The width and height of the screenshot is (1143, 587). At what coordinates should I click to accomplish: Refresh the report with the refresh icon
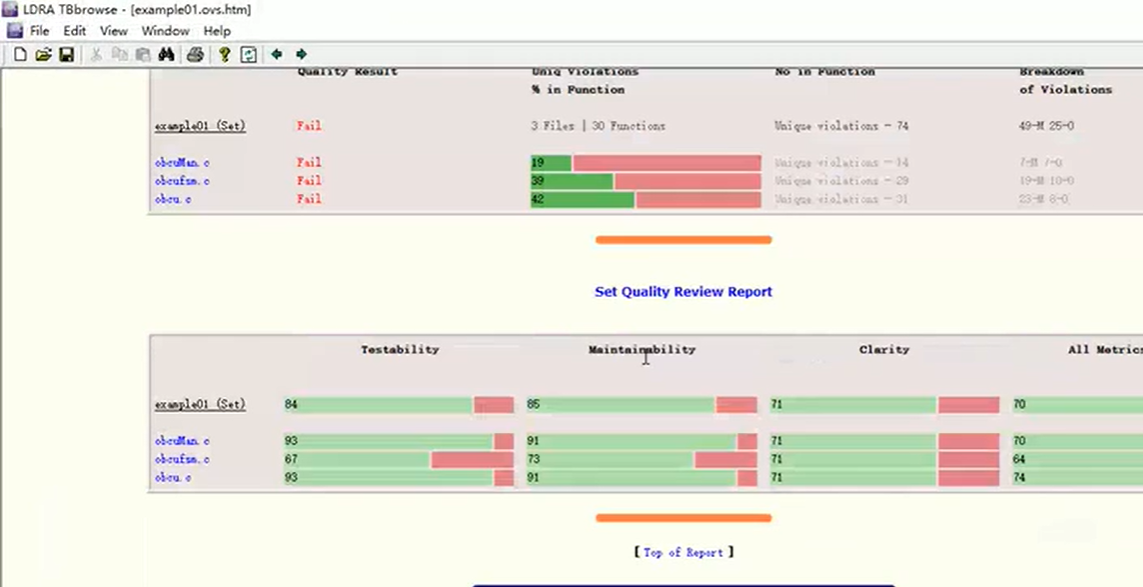tap(248, 55)
